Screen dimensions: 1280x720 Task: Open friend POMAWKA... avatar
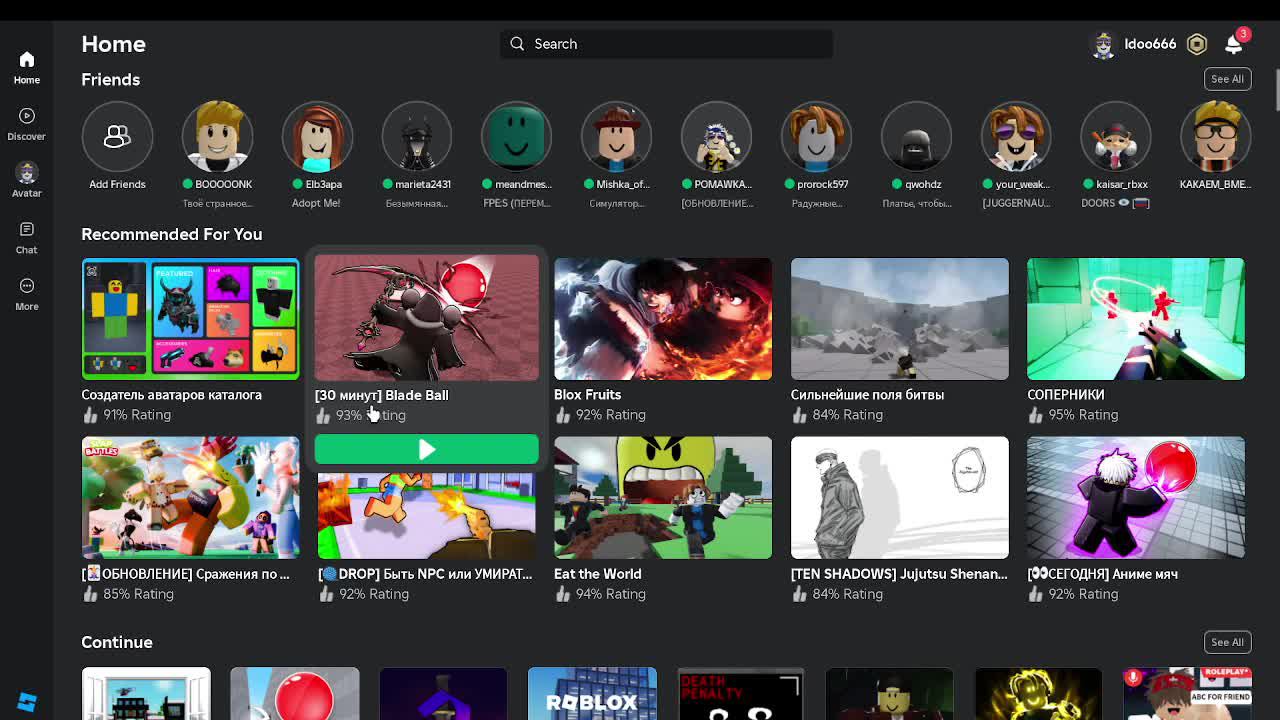pos(717,136)
